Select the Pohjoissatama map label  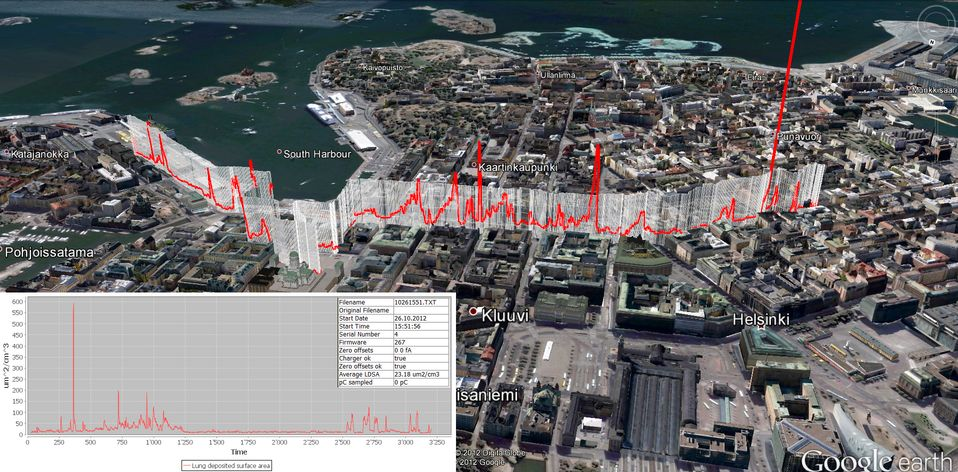tap(50, 252)
